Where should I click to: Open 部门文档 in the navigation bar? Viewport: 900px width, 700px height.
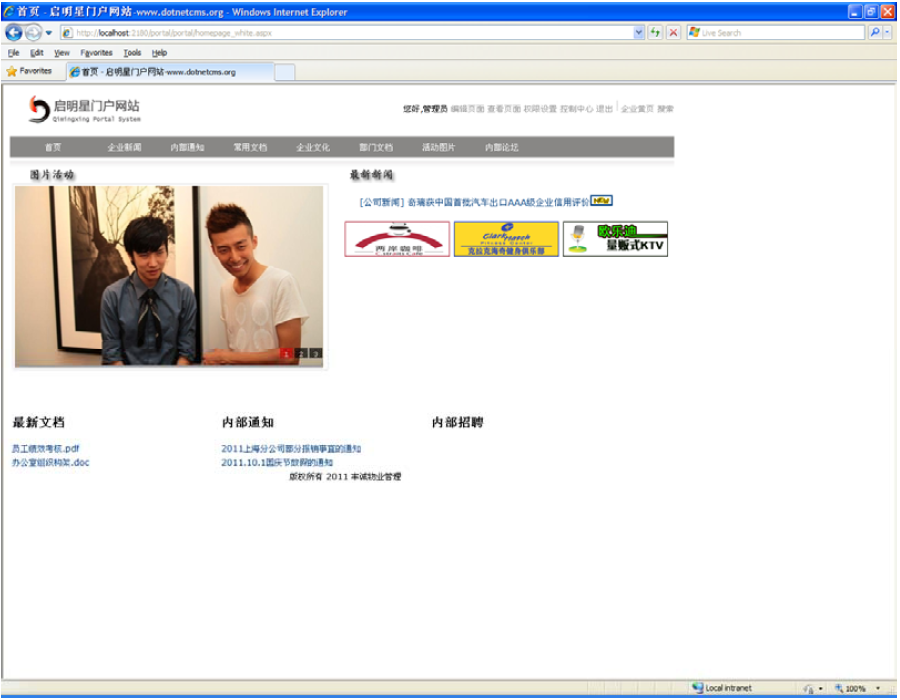376,147
